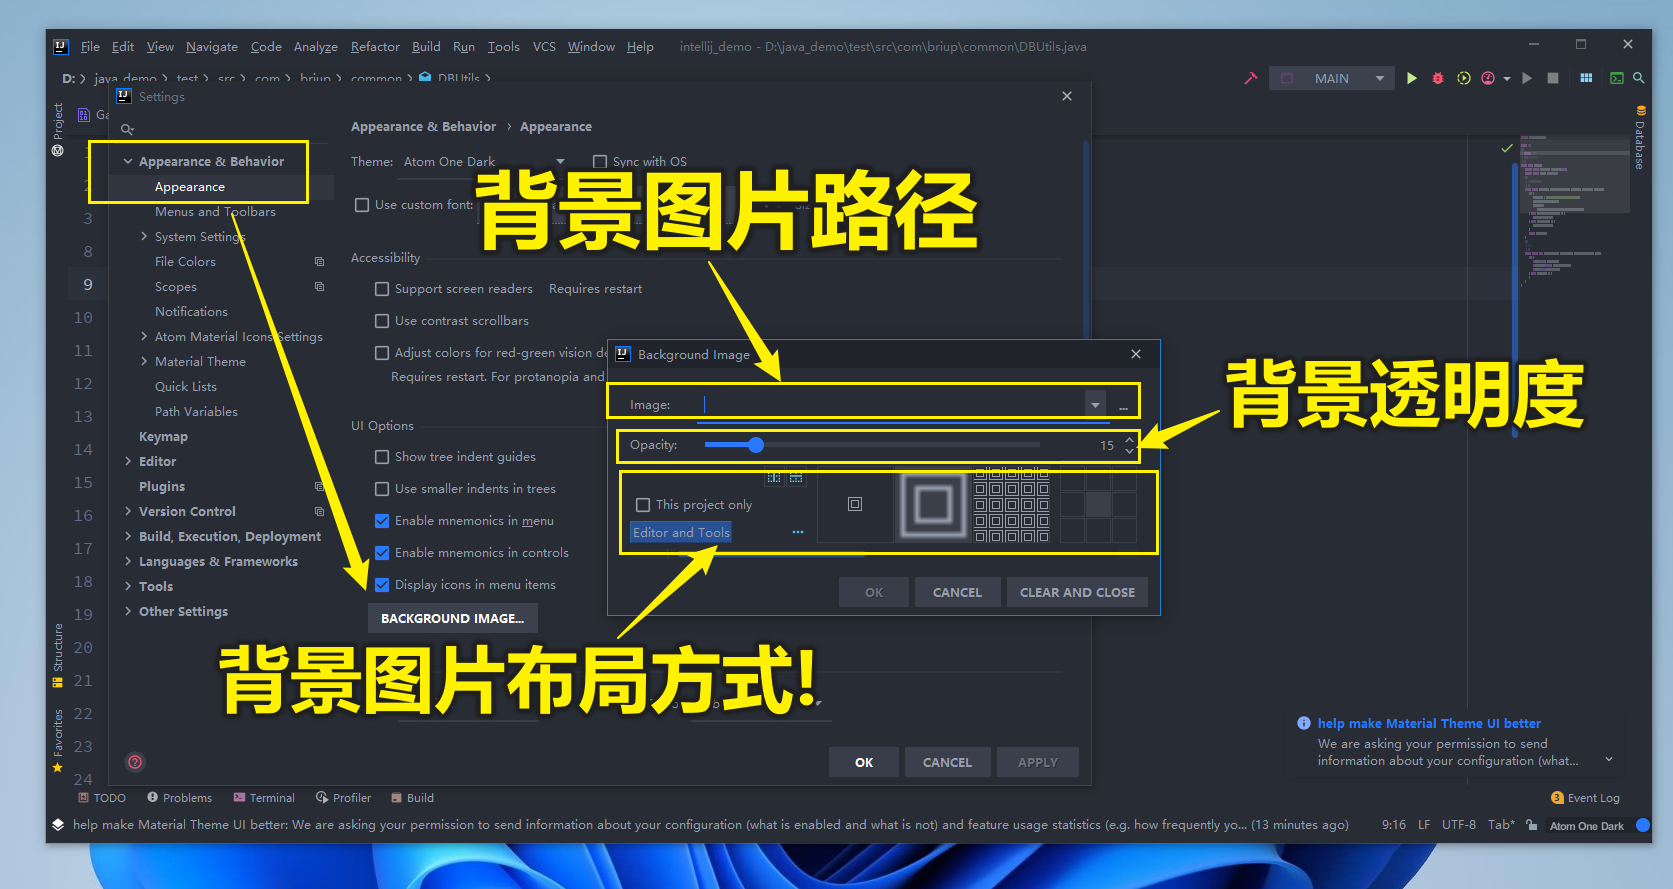This screenshot has height=889, width=1673.
Task: Check Support screen readers
Action: (382, 289)
